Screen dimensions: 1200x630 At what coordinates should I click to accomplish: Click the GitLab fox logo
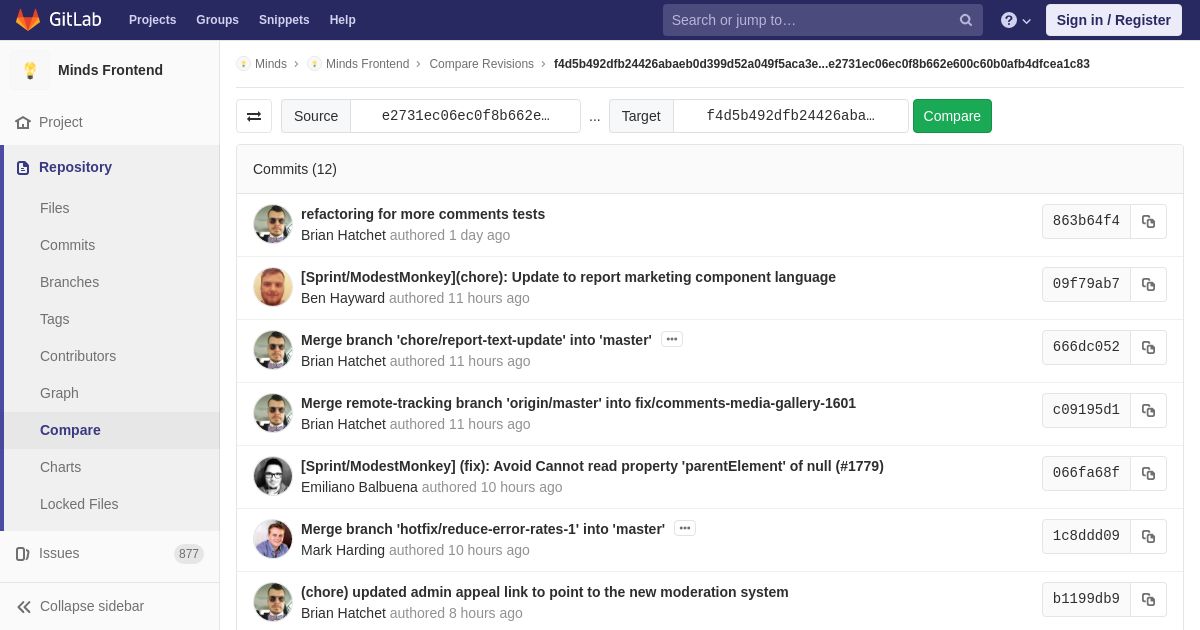(28, 20)
